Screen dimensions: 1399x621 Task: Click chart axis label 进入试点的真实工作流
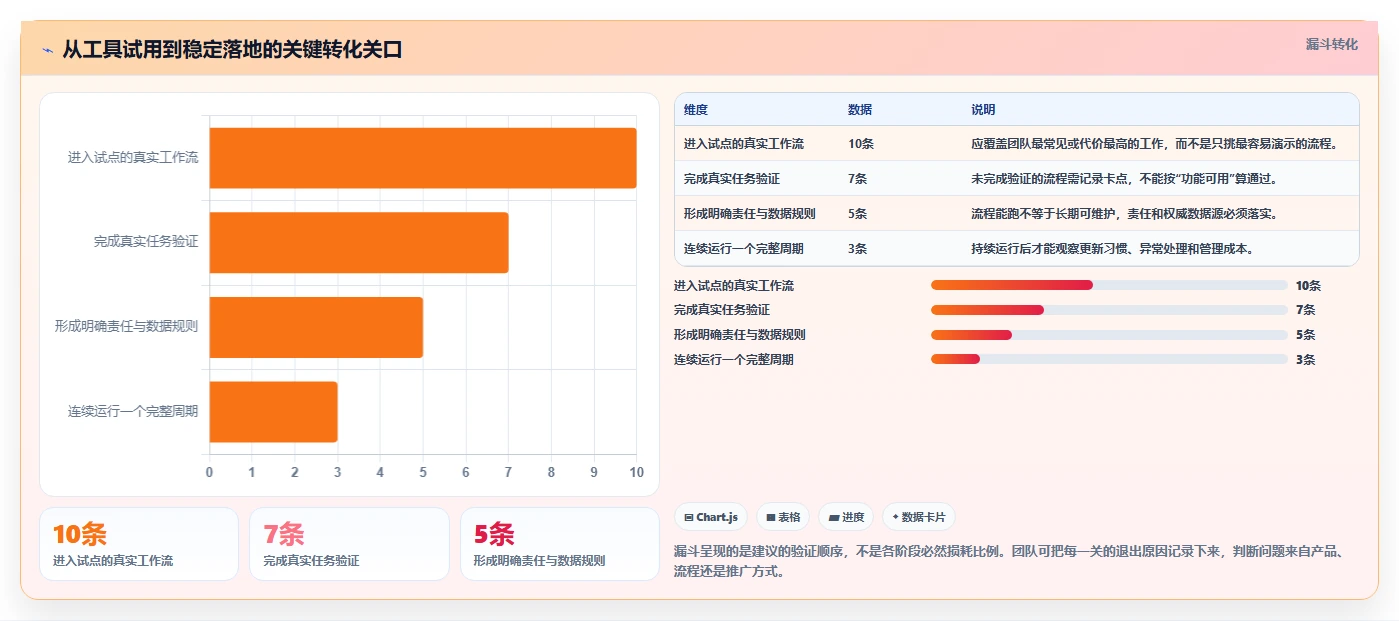pyautogui.click(x=133, y=158)
